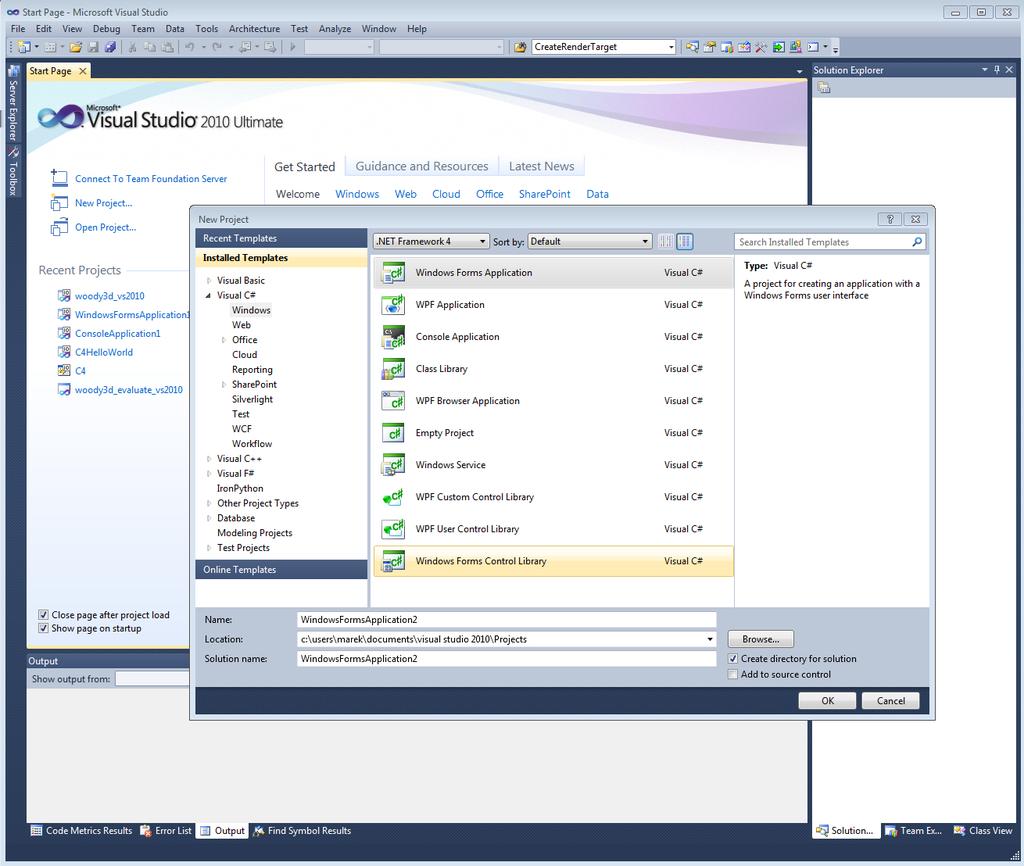The height and width of the screenshot is (866, 1024).
Task: Click the New Project dialog help button
Action: 889,219
